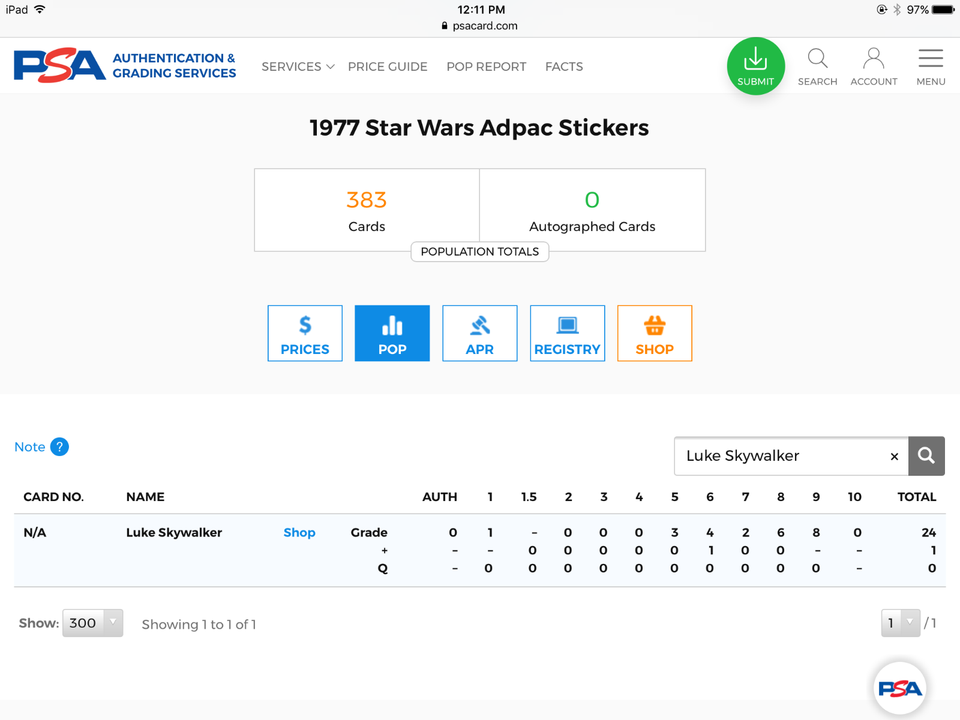Clear the Luke Skywalker search with the x

tap(894, 456)
